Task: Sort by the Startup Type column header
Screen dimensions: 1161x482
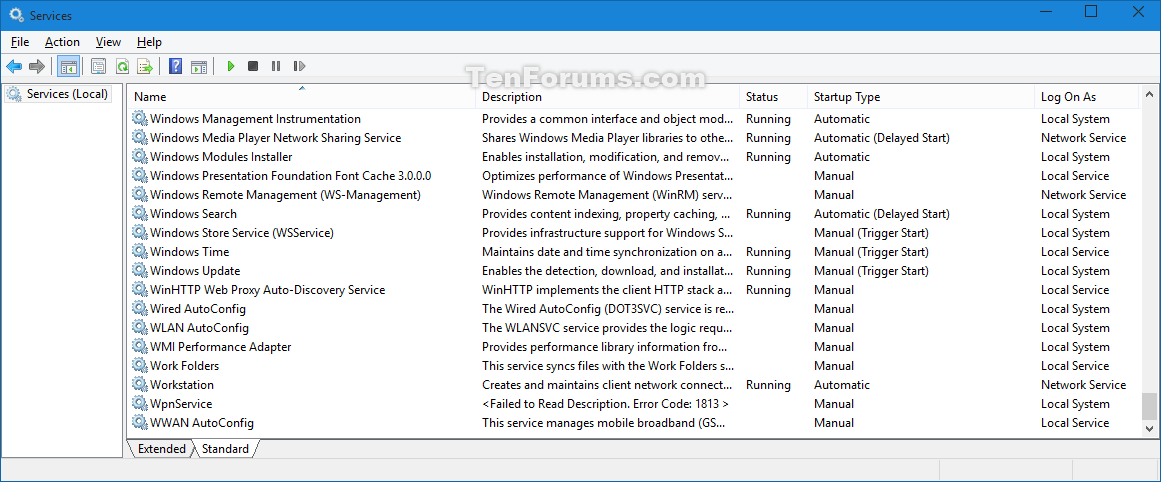Action: [920, 97]
